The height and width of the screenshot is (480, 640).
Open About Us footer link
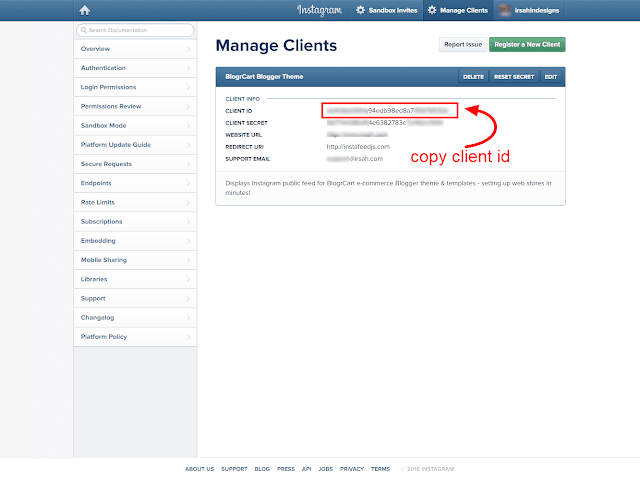[x=199, y=469]
